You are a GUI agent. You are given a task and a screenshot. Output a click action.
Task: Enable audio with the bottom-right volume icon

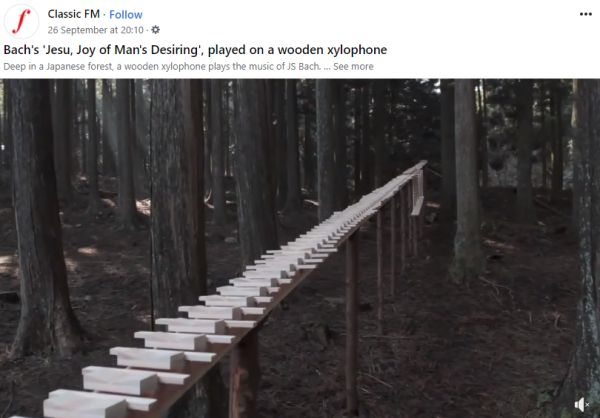(x=582, y=405)
